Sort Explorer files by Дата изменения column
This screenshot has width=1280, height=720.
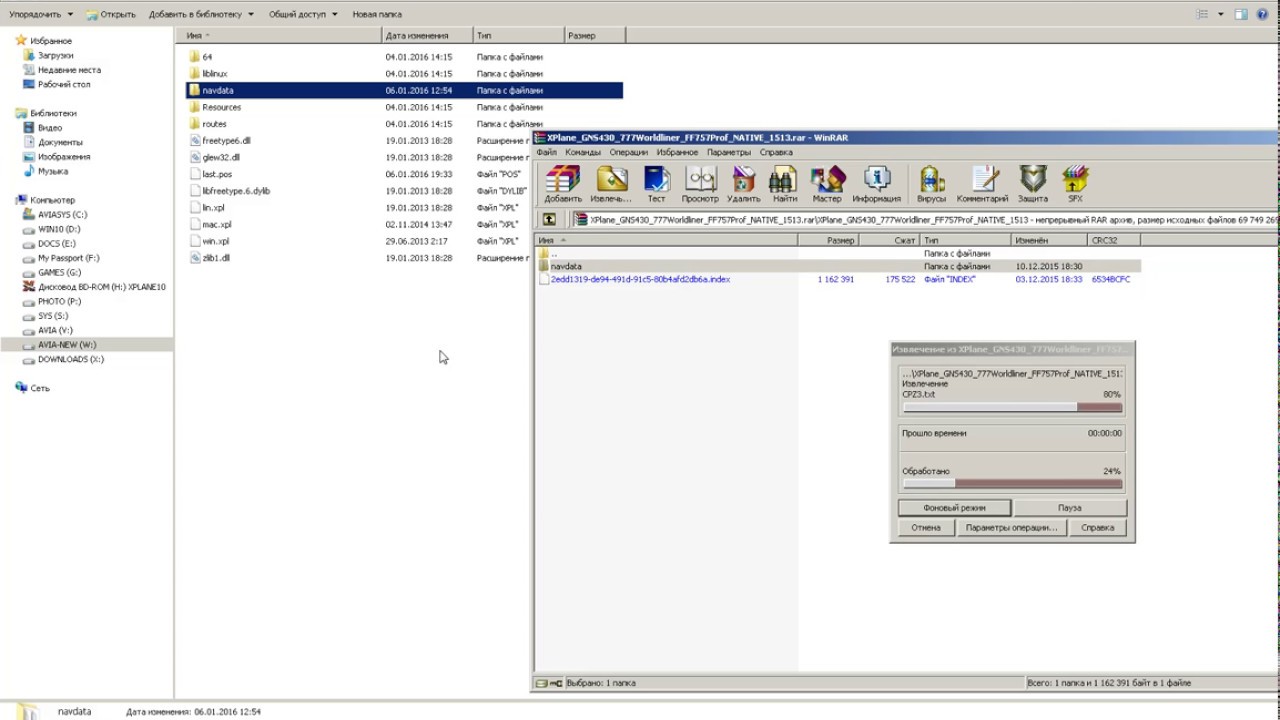click(x=428, y=35)
